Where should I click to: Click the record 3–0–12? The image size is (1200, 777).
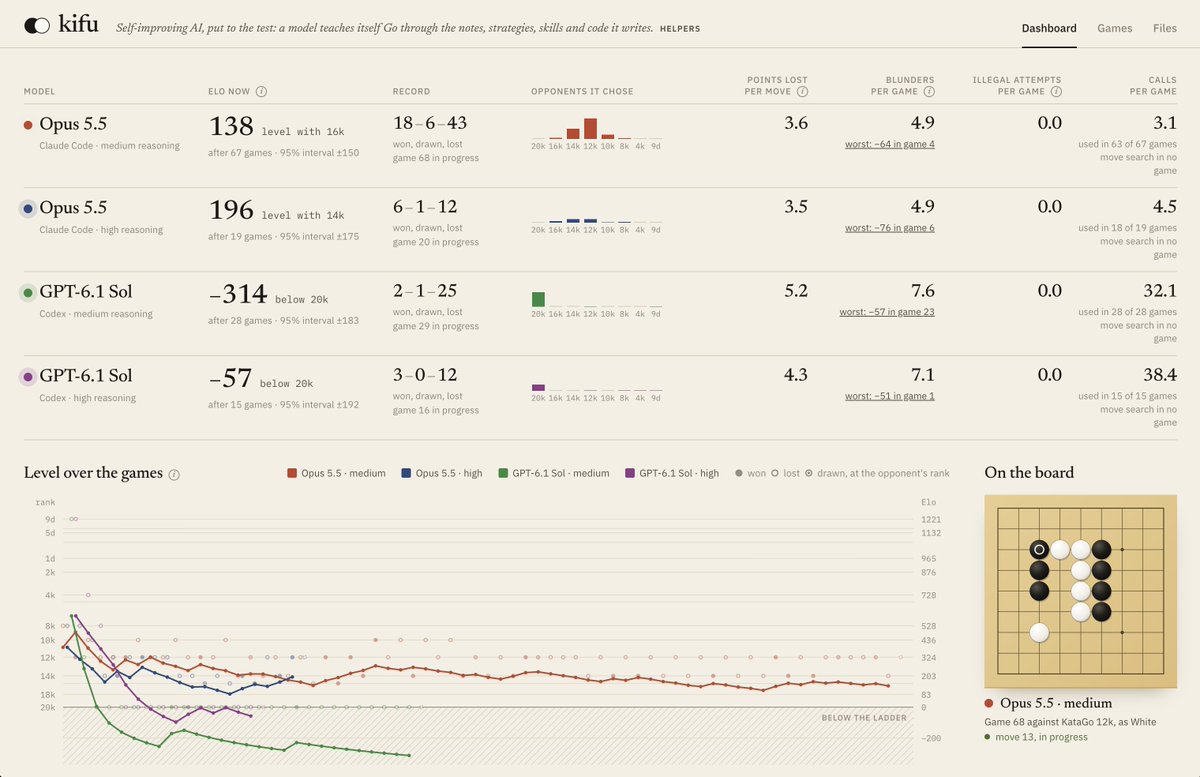pyautogui.click(x=425, y=376)
